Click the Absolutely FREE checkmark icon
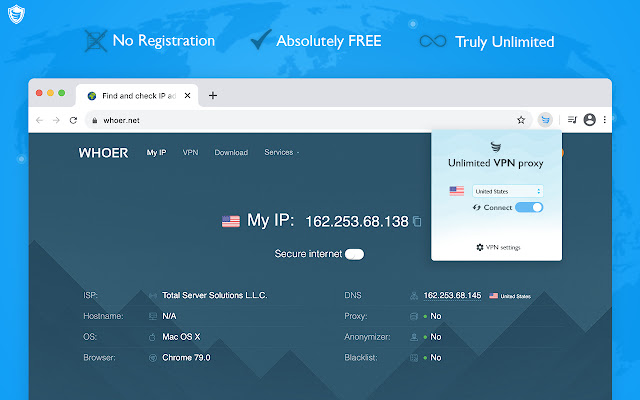 (261, 39)
